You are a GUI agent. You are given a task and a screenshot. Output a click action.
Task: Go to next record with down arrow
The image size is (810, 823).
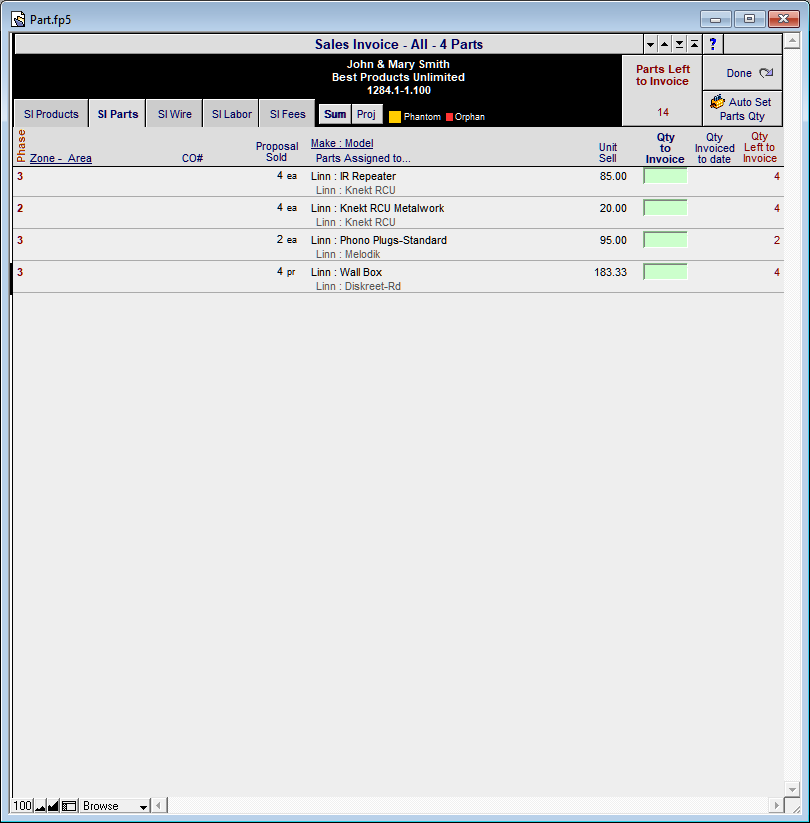click(x=650, y=44)
